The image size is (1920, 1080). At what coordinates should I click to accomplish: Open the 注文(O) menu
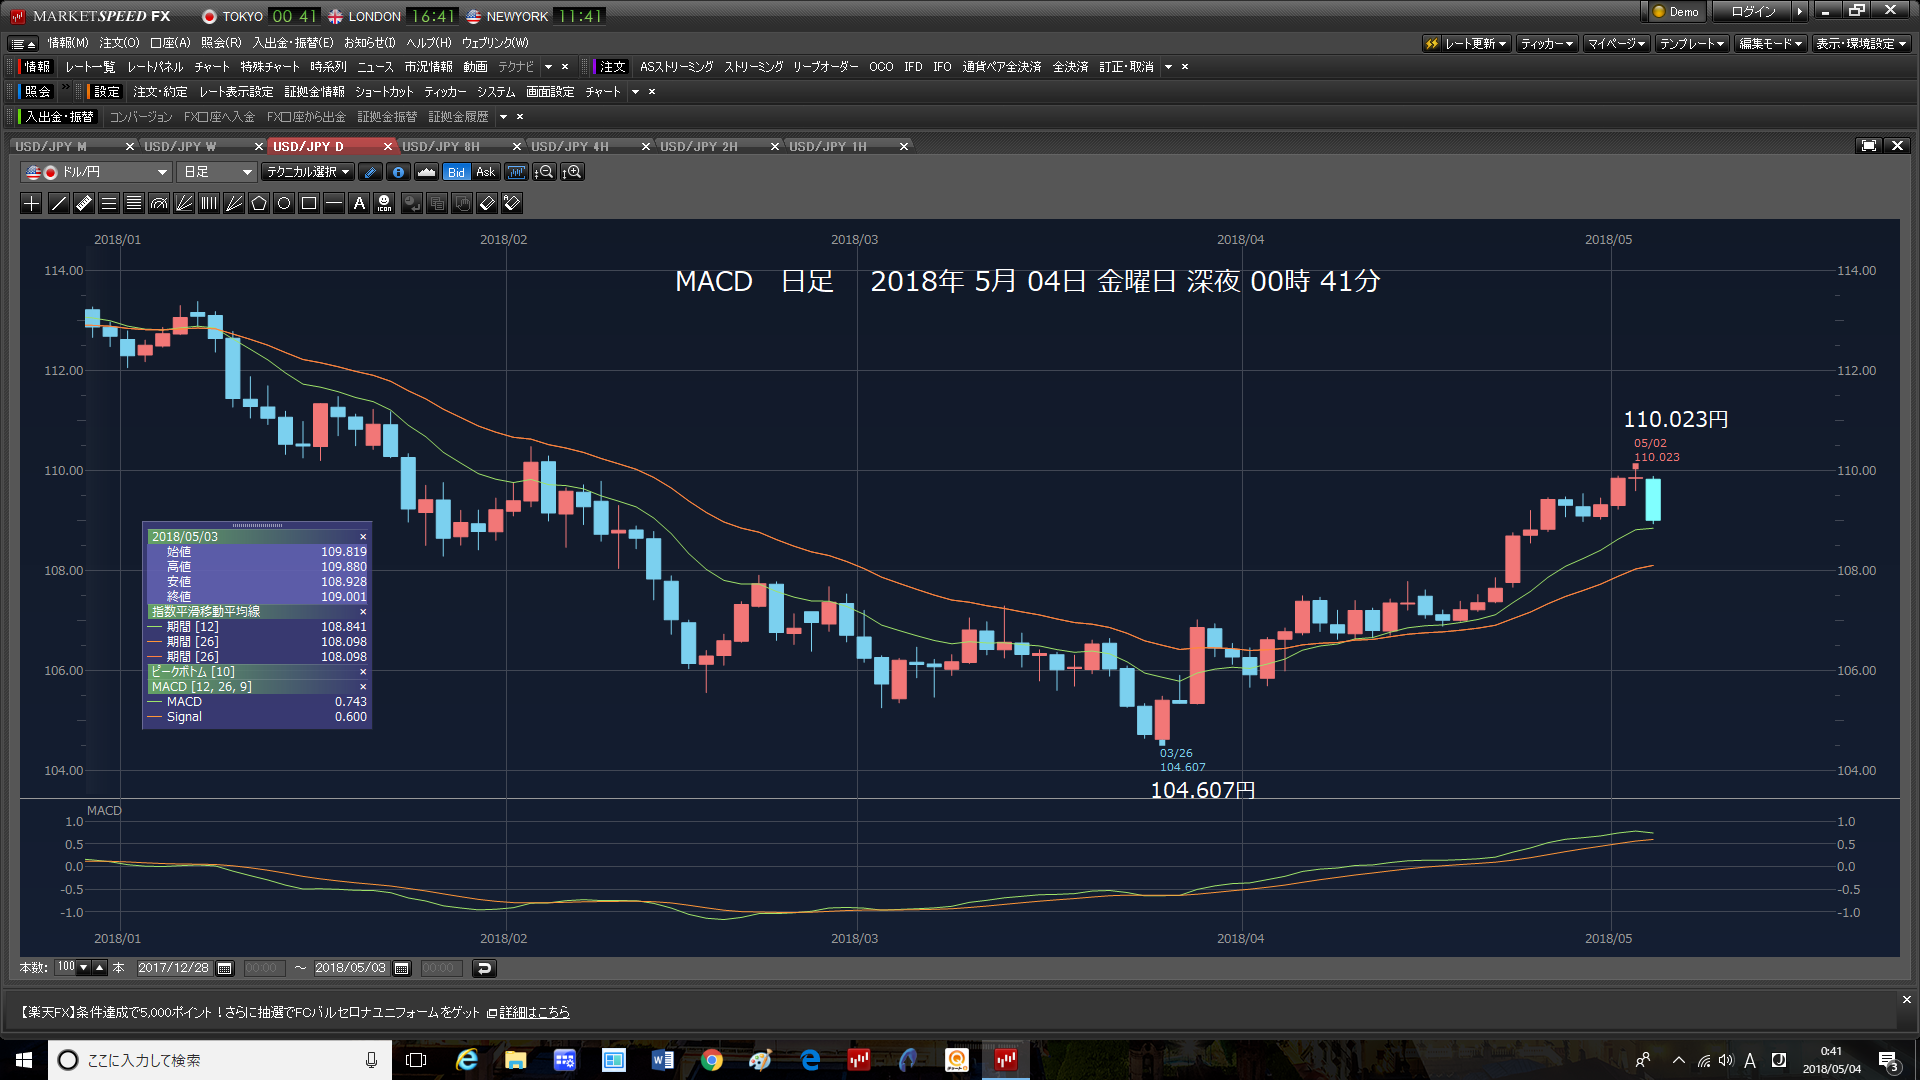(120, 43)
